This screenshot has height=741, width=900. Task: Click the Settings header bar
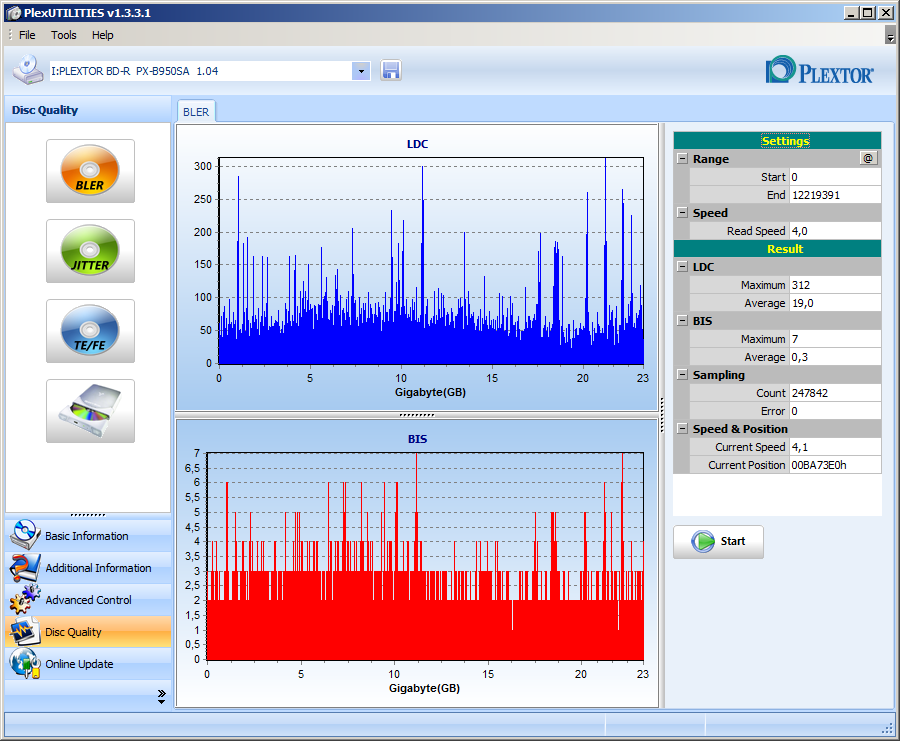point(777,141)
